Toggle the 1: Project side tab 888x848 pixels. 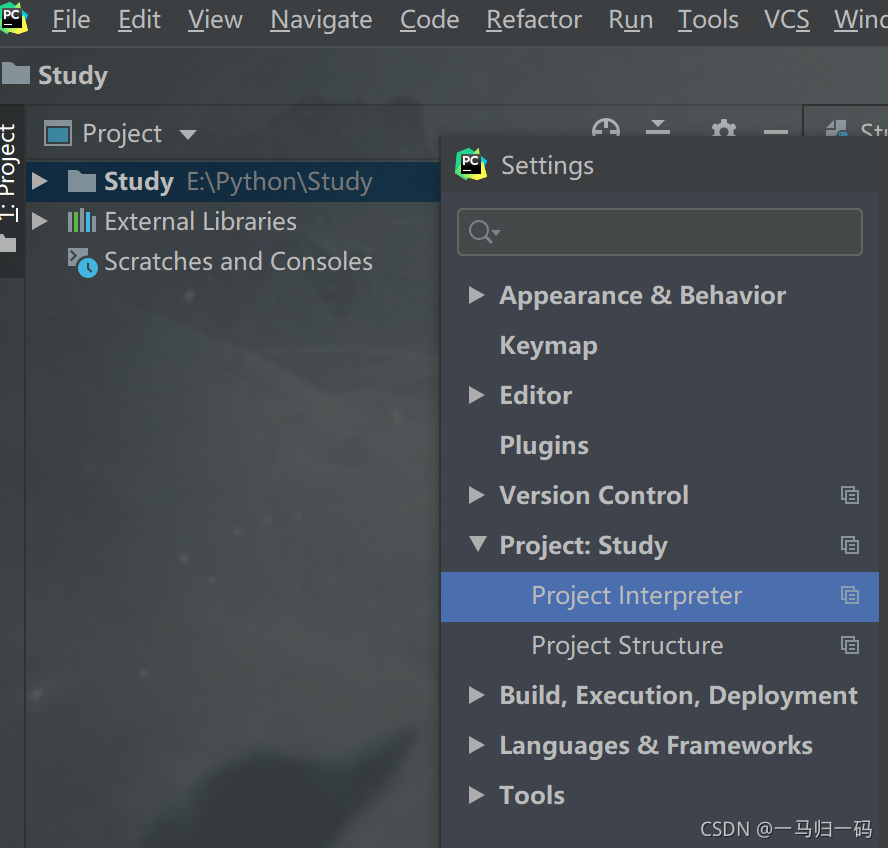9,172
